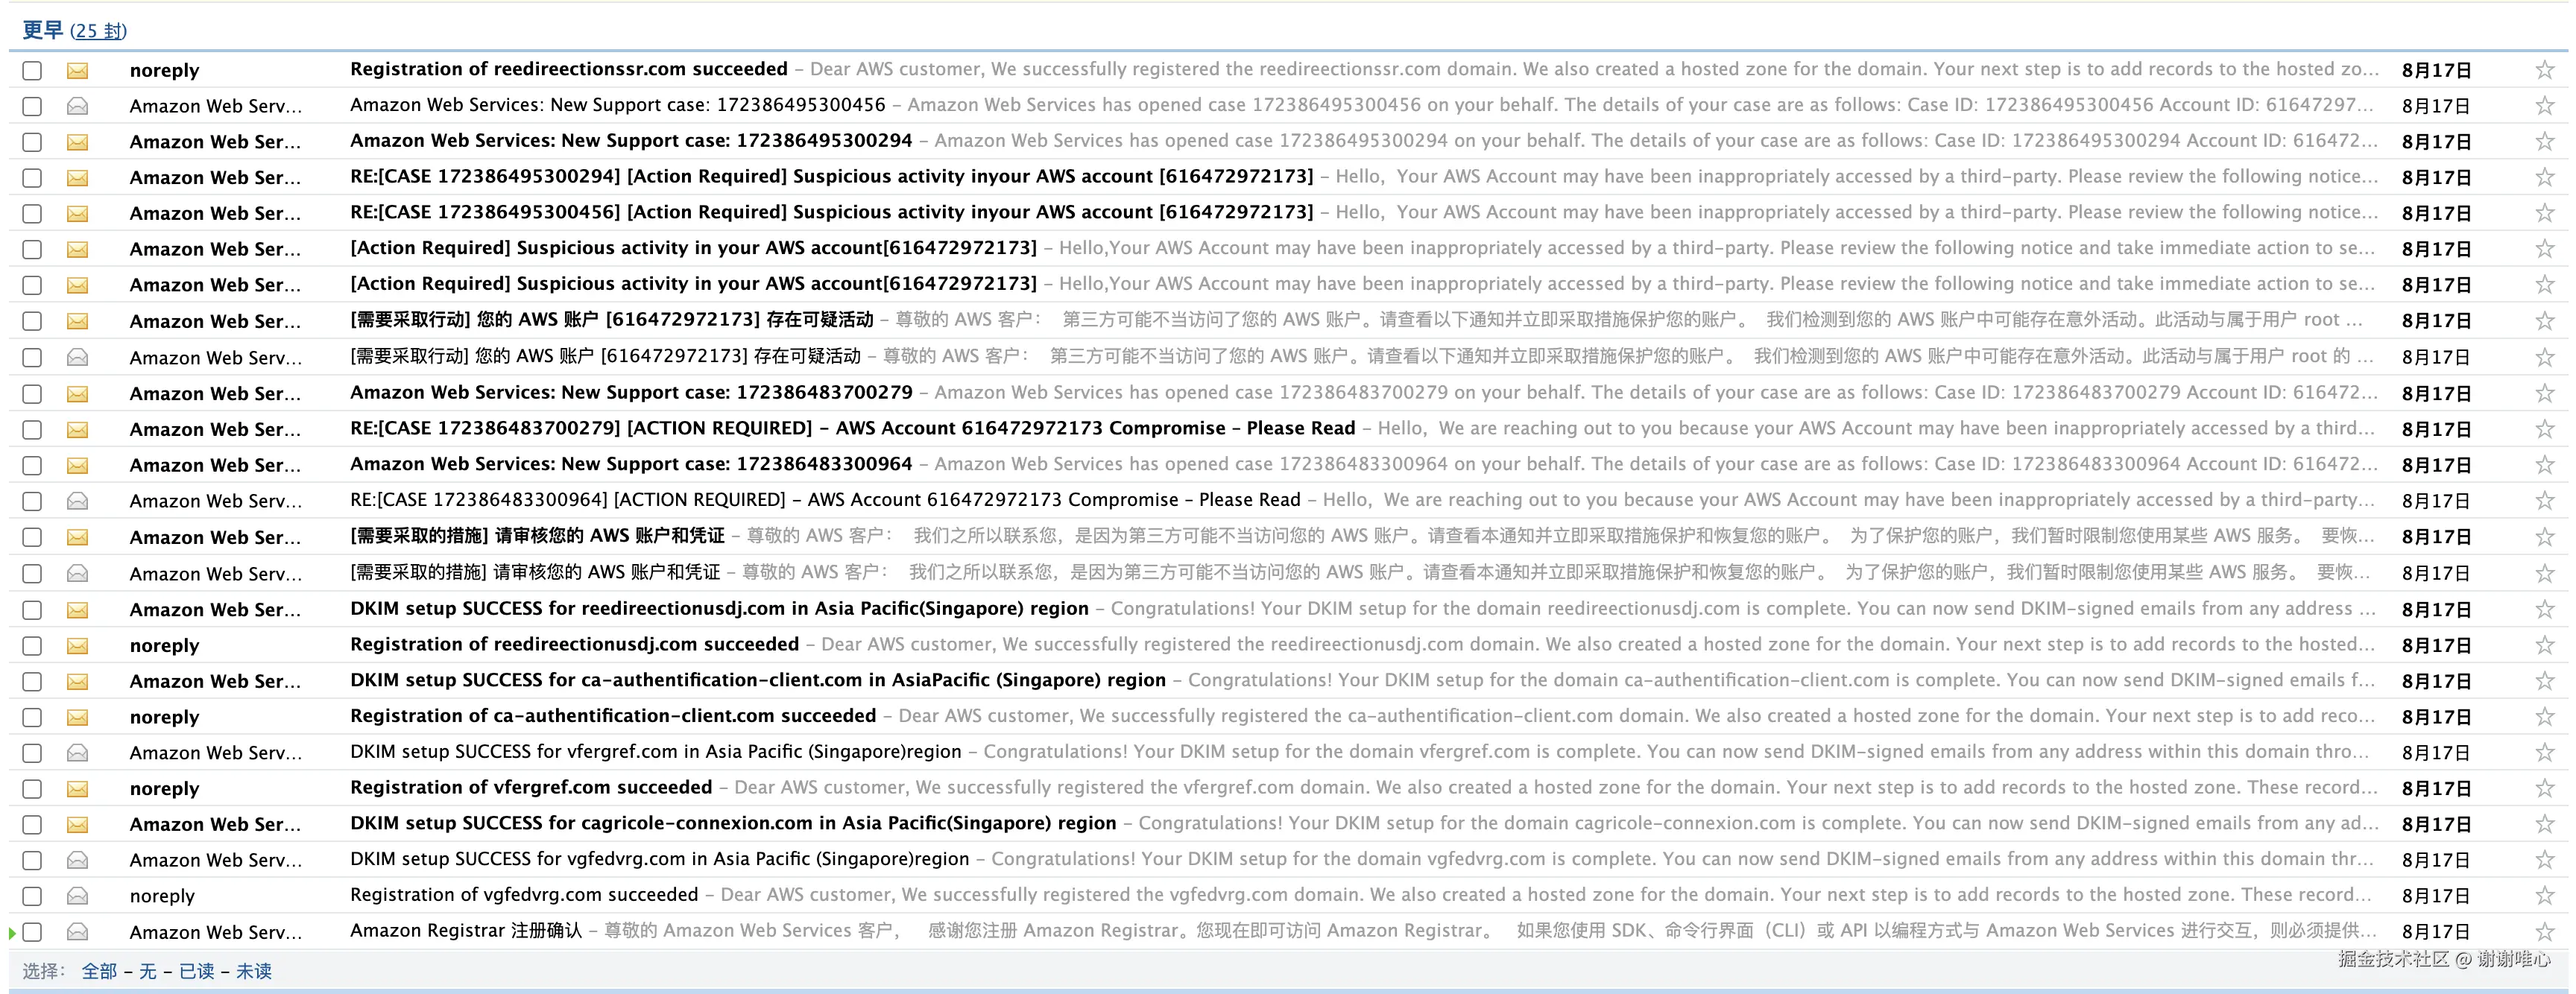Star the Amazon Registrar 注册确认 email
The height and width of the screenshot is (994, 2576).
[x=2544, y=932]
